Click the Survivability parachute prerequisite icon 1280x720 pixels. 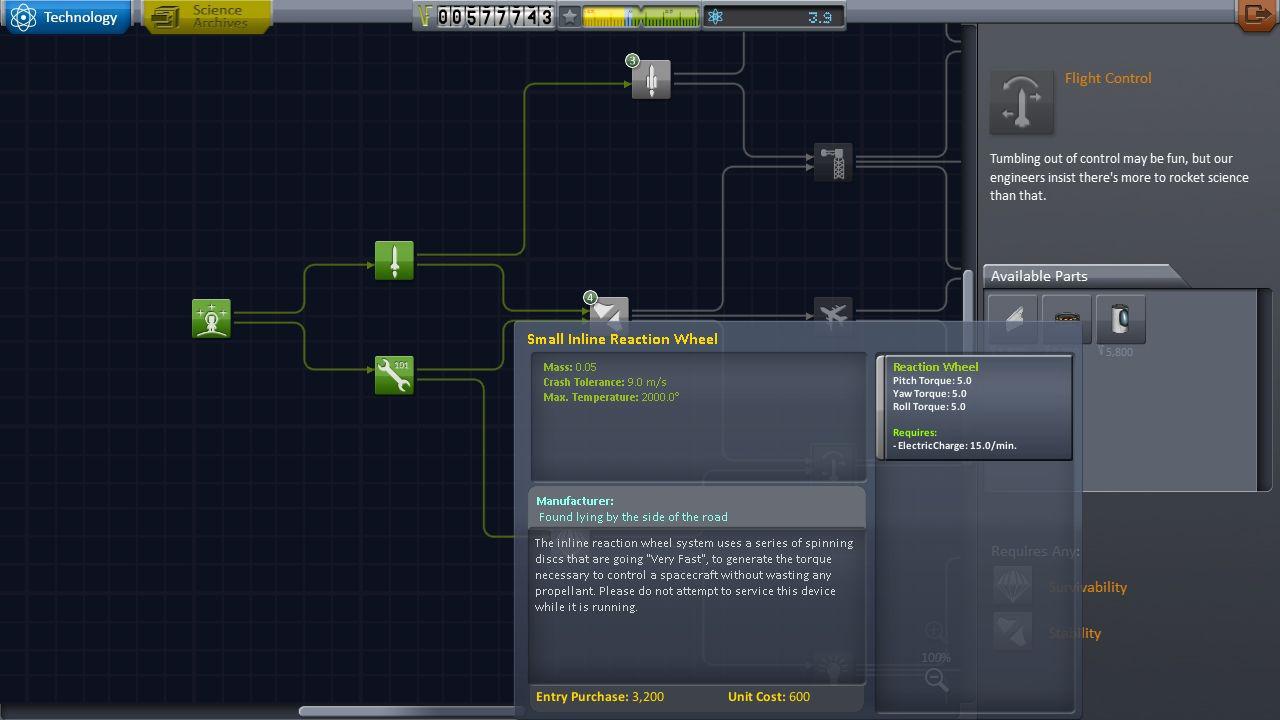coord(1012,586)
